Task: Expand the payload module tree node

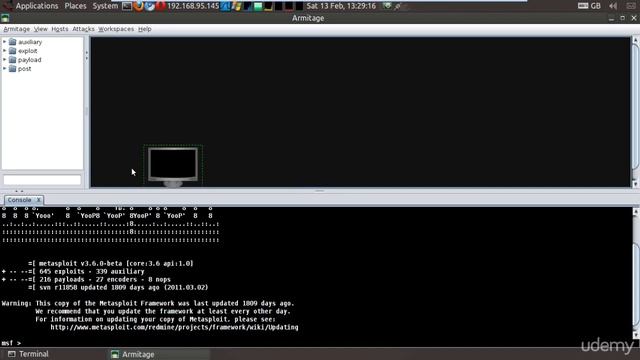Action: tap(4, 60)
